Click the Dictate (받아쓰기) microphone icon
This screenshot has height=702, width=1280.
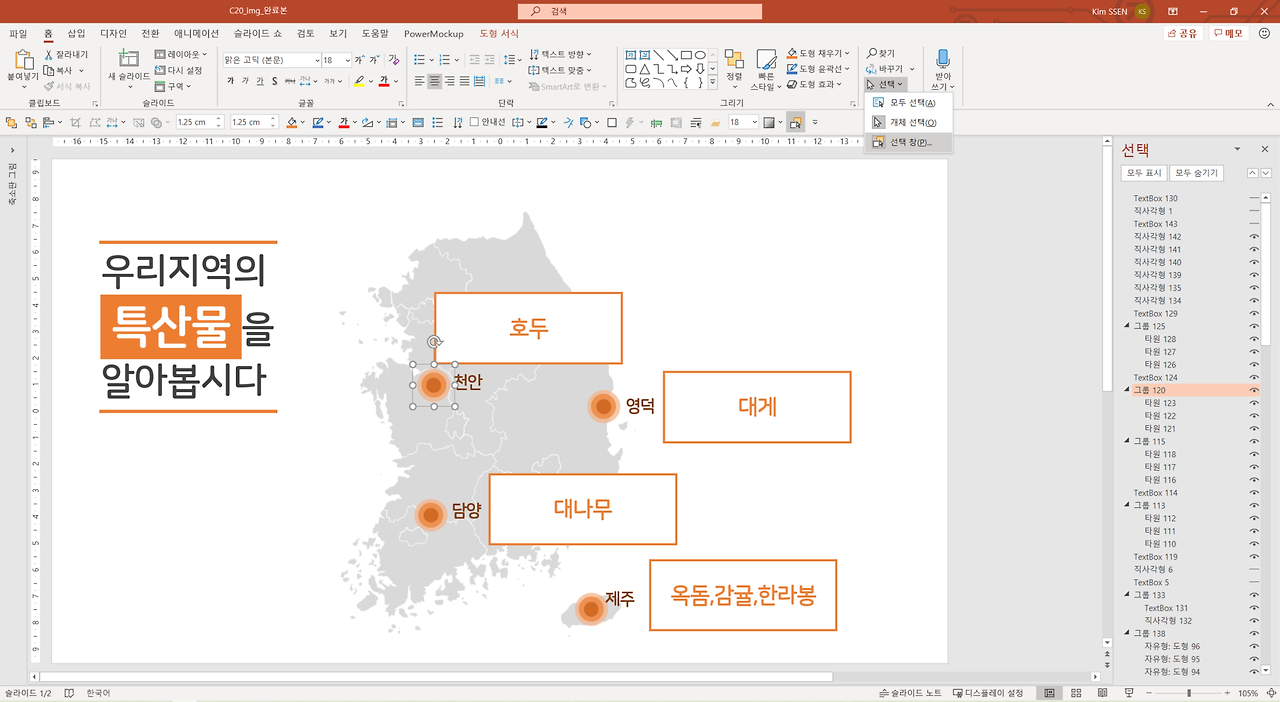942,60
